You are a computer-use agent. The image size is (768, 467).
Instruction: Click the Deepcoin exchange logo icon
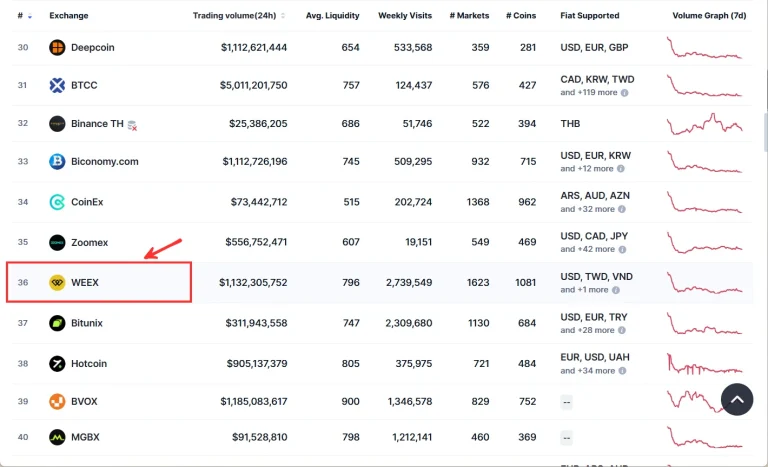pos(57,48)
